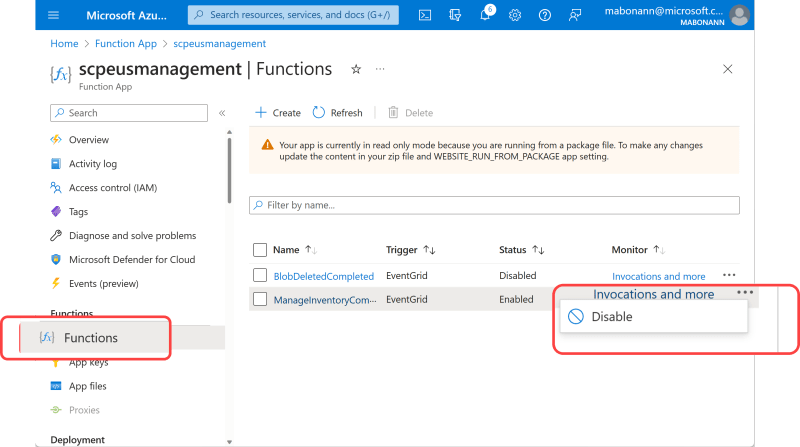Open the ManageInventoryCom... function link

coord(324,300)
